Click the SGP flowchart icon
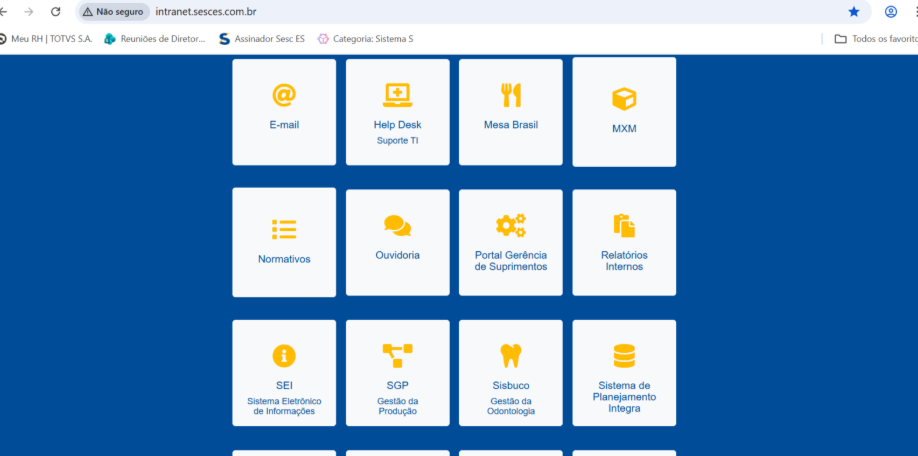This screenshot has height=456, width=918. tap(397, 355)
